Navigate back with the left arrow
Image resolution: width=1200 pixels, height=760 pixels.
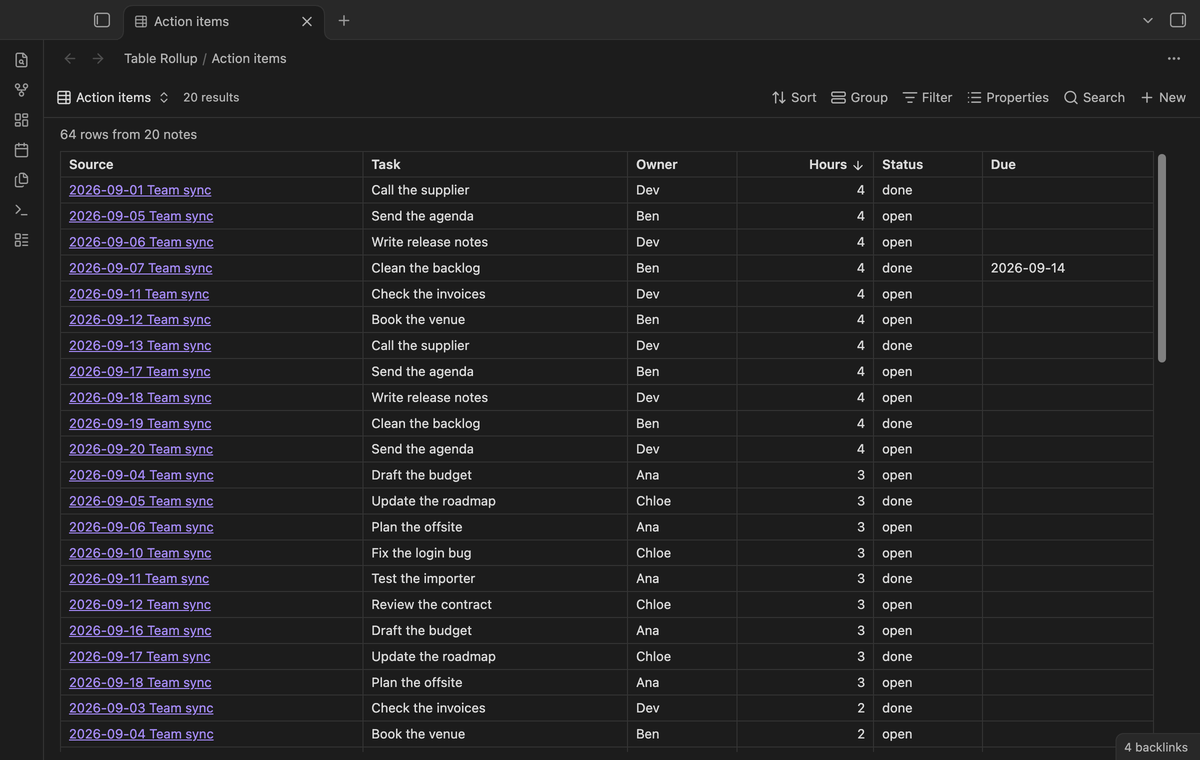coord(69,58)
